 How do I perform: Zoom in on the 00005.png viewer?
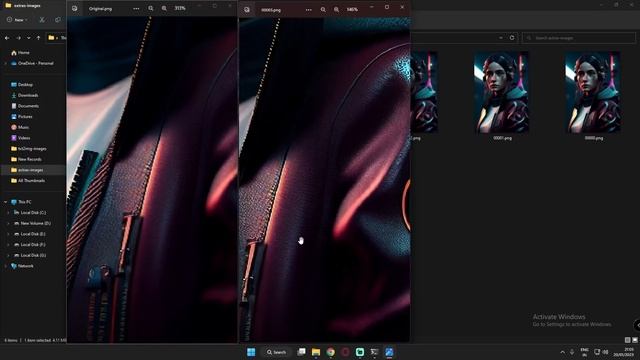point(336,9)
